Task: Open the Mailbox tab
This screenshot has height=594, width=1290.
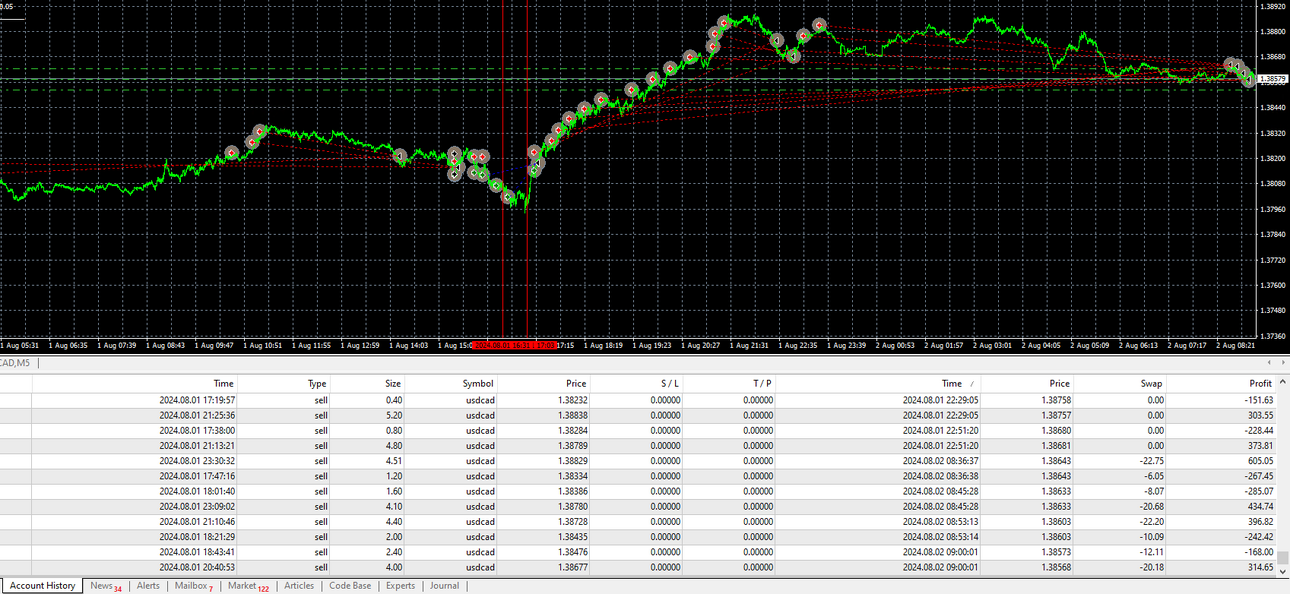Action: pyautogui.click(x=194, y=586)
